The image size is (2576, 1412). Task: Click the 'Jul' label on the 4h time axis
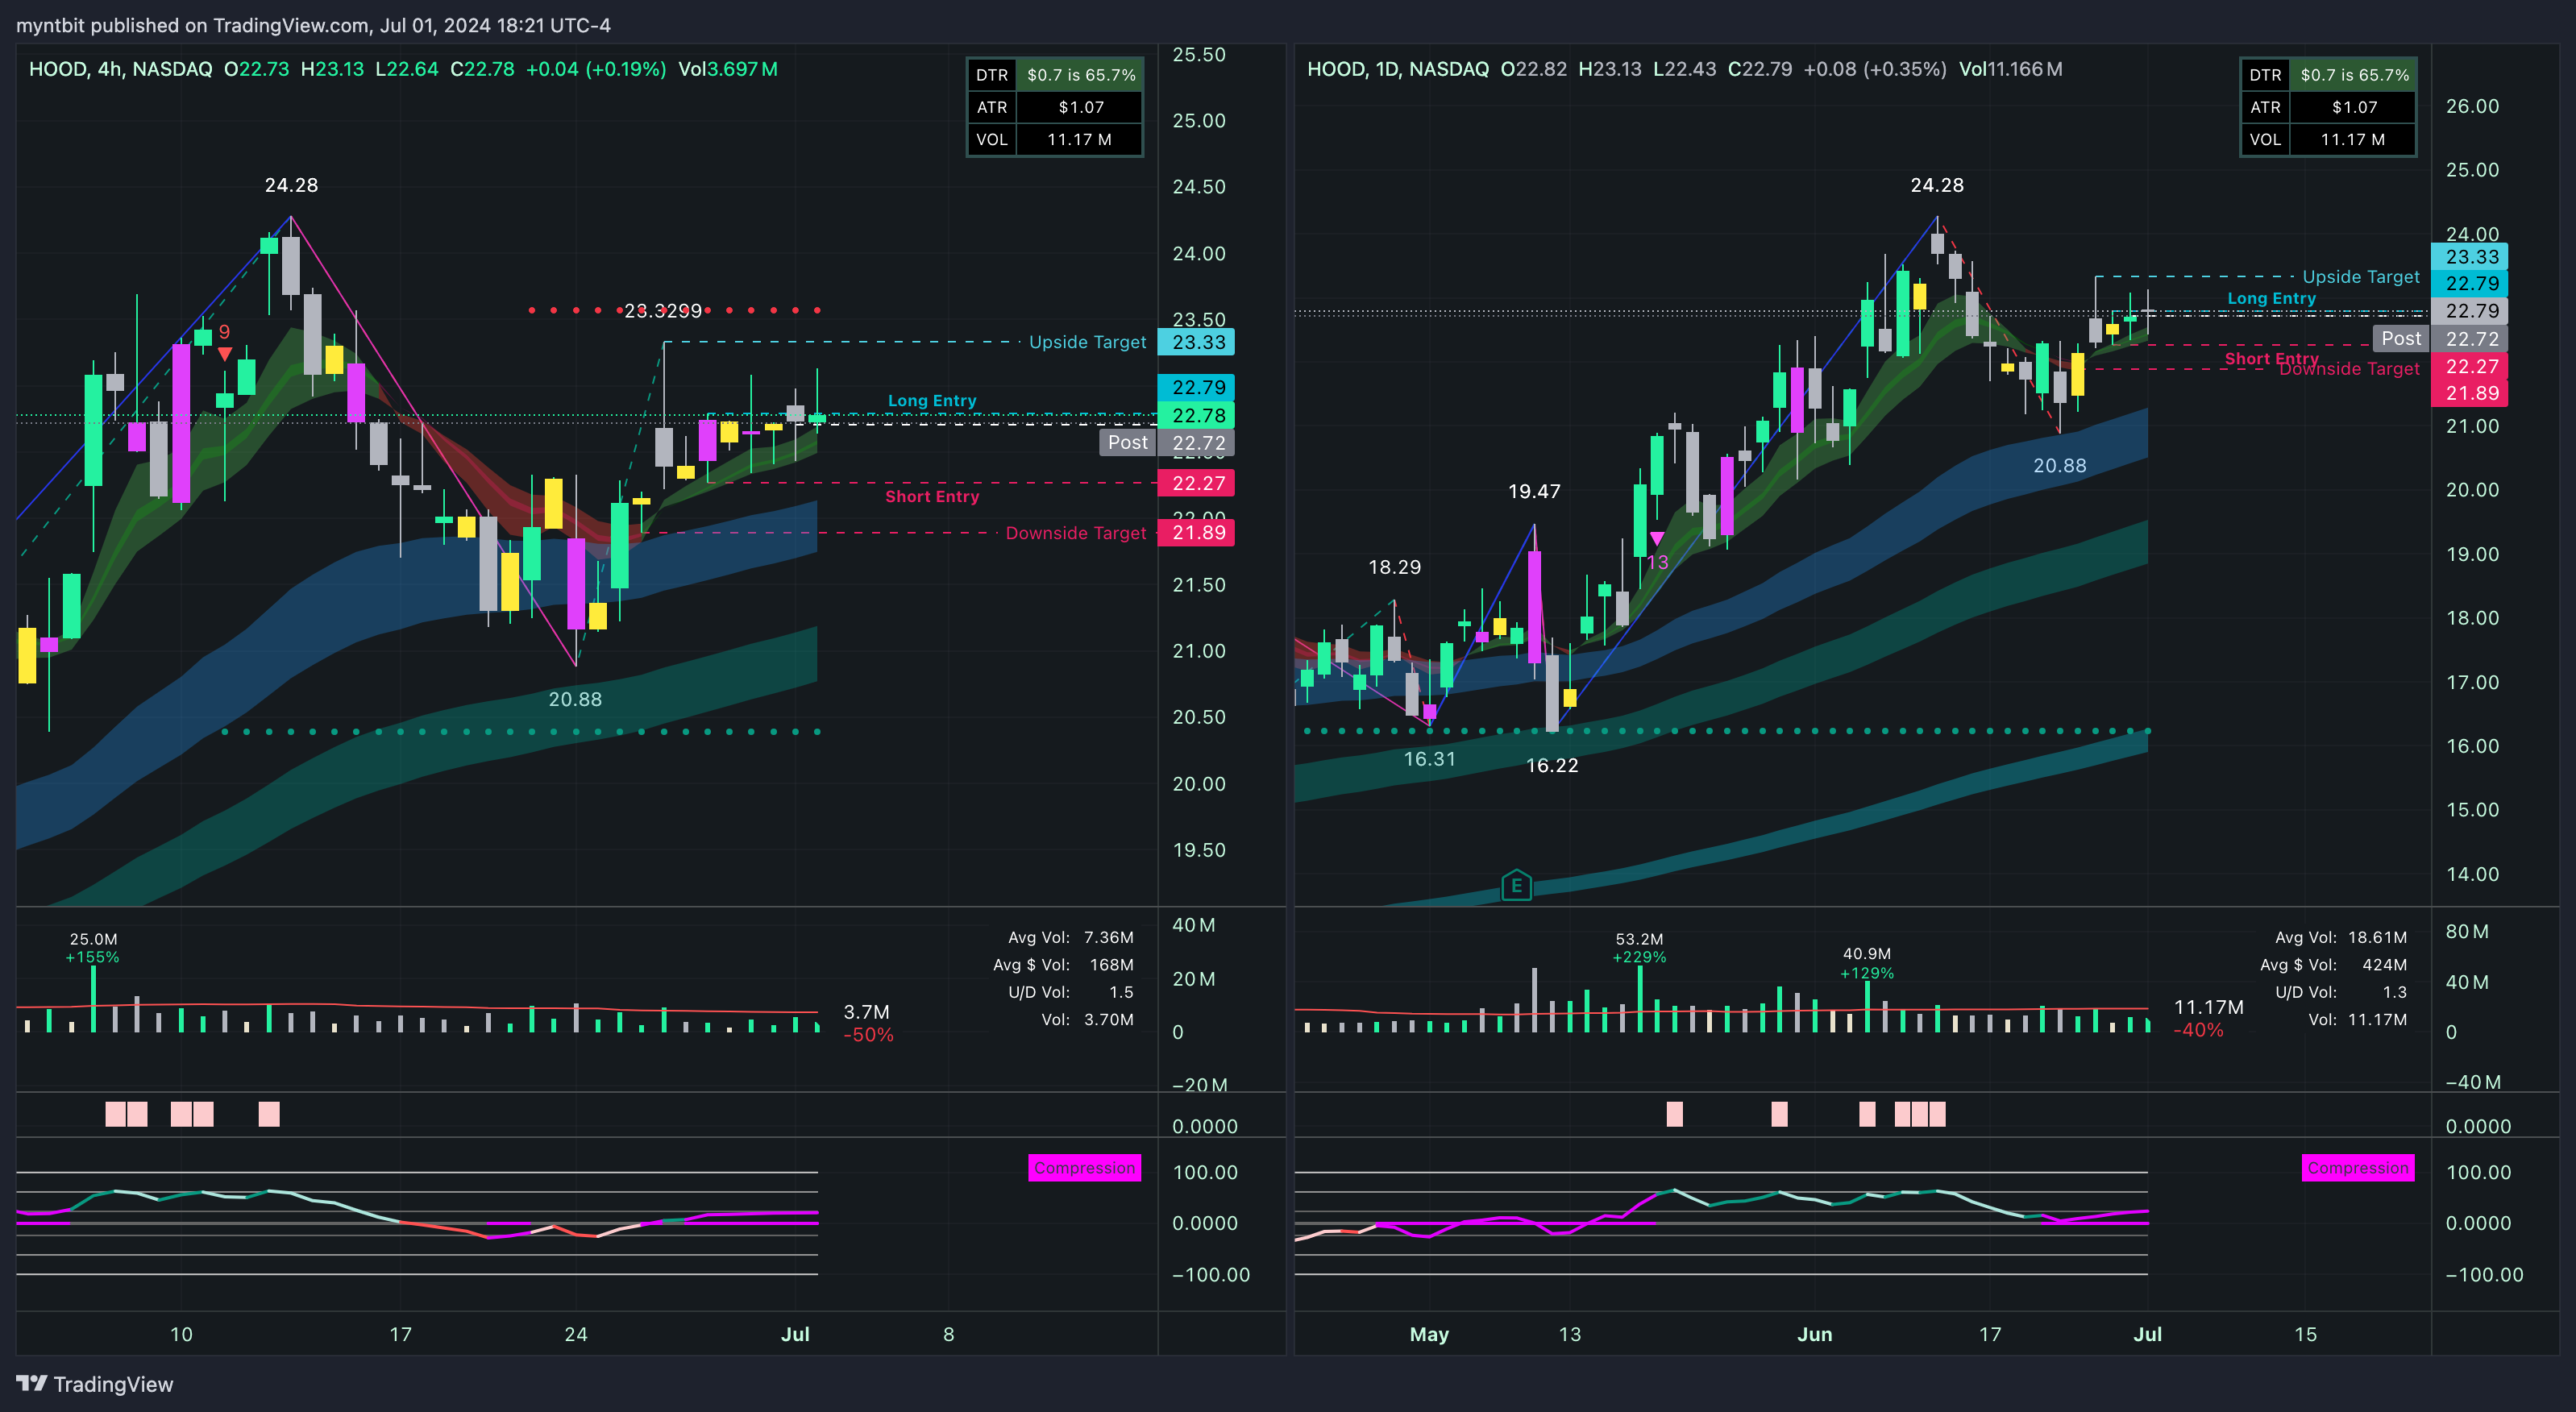point(795,1334)
